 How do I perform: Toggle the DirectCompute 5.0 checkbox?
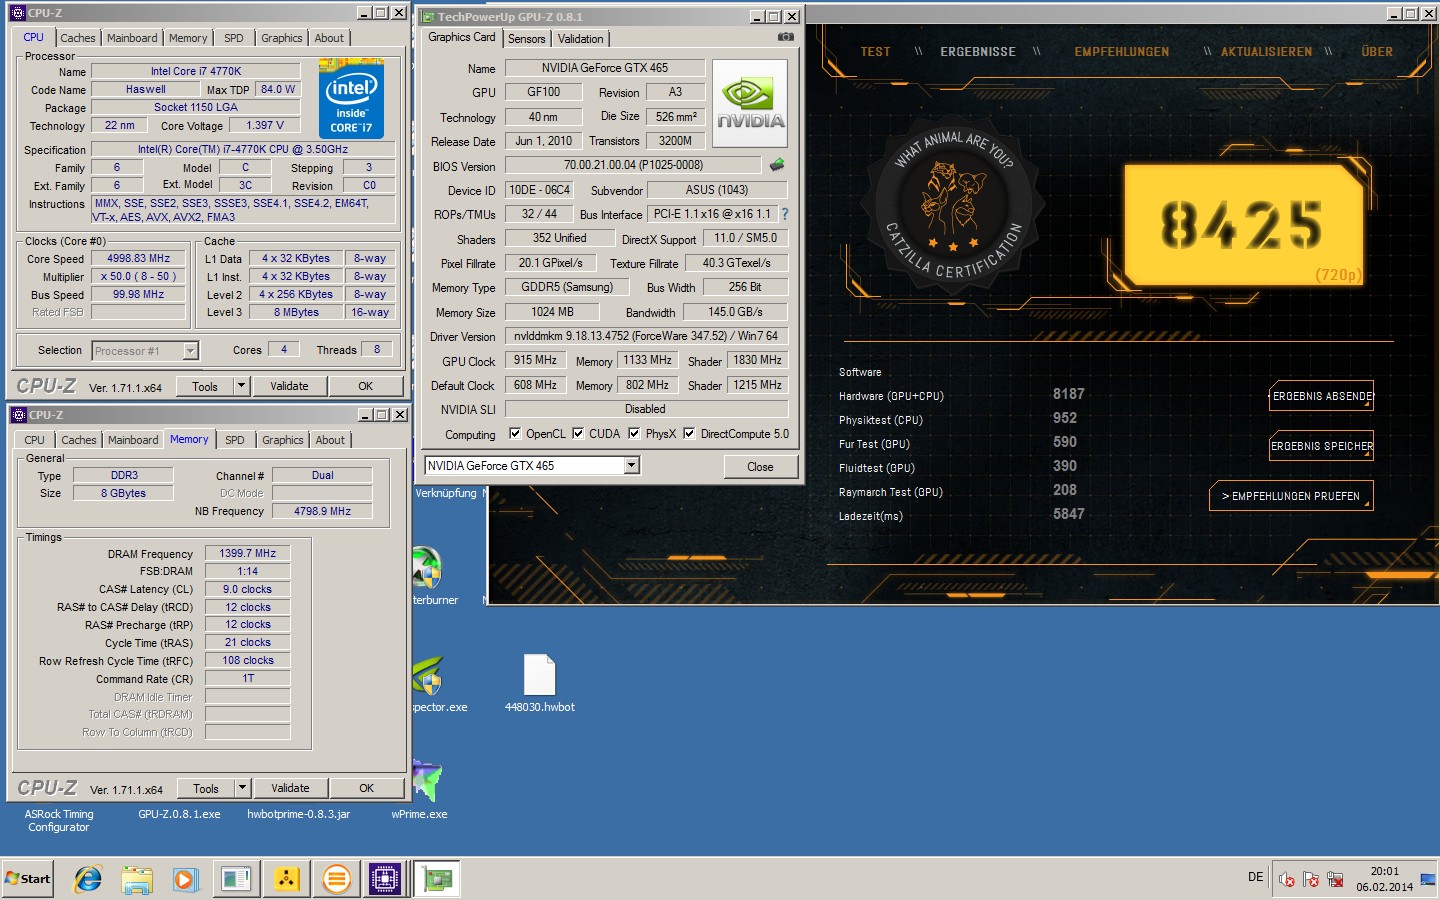click(x=689, y=433)
